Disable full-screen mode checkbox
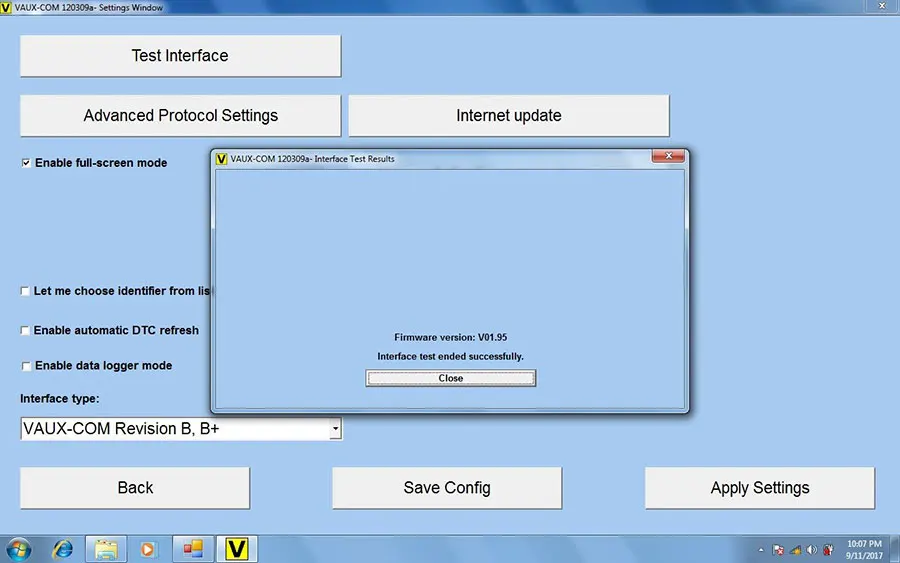Viewport: 900px width, 563px height. pyautogui.click(x=26, y=163)
